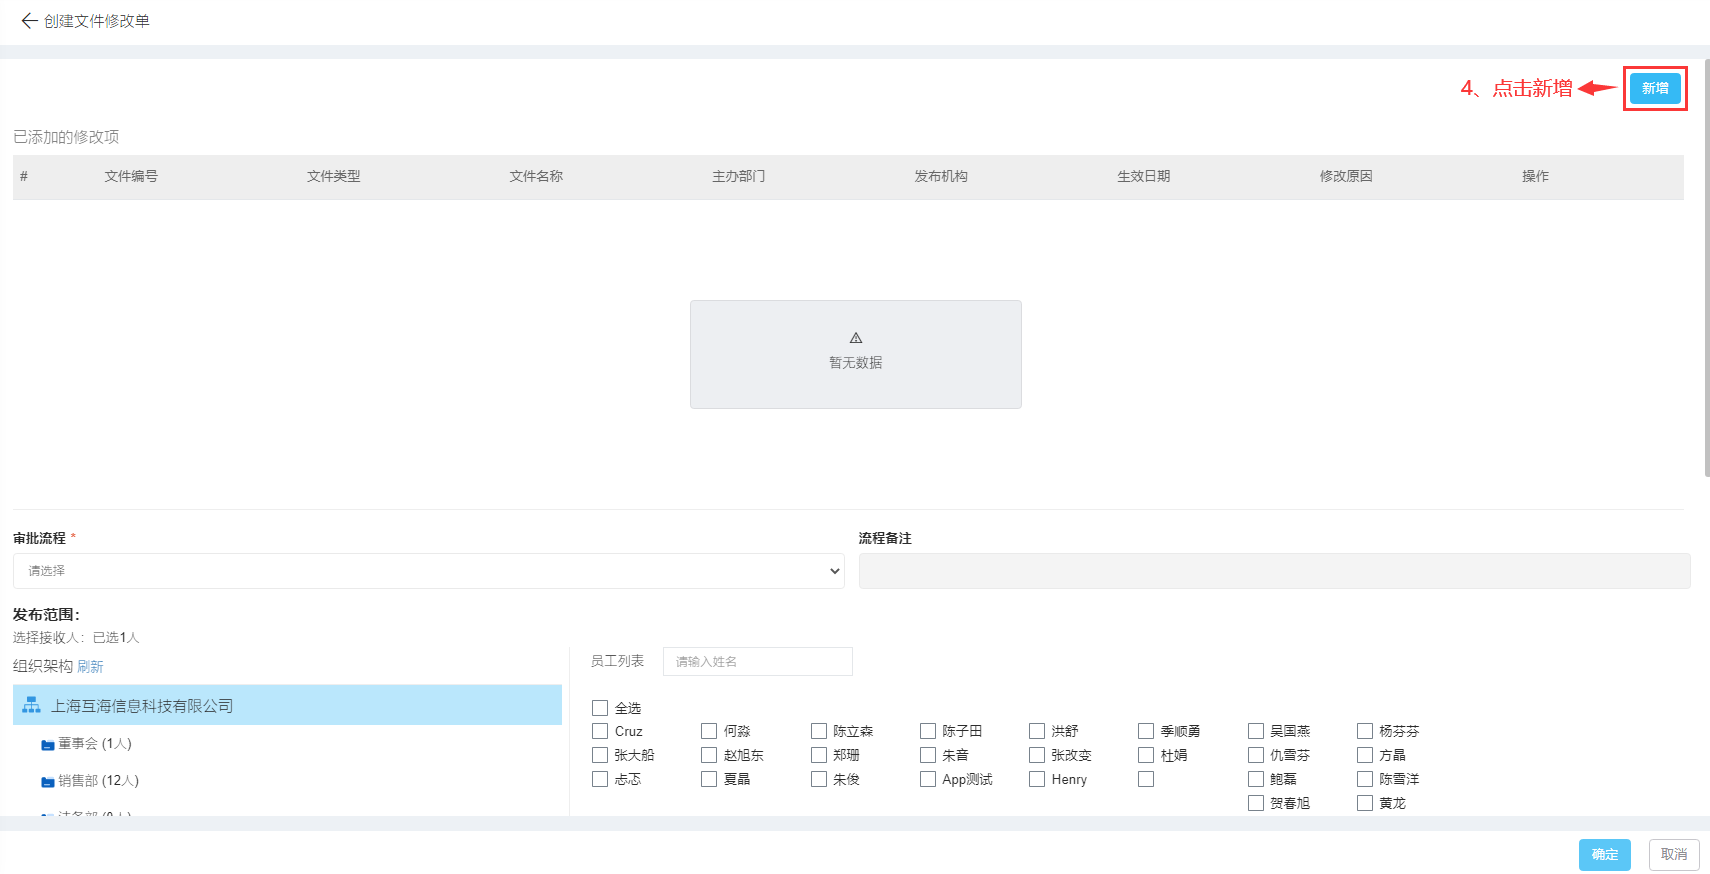The image size is (1710, 874).
Task: Tick the checkbox for 杜娟
Action: pos(1146,755)
